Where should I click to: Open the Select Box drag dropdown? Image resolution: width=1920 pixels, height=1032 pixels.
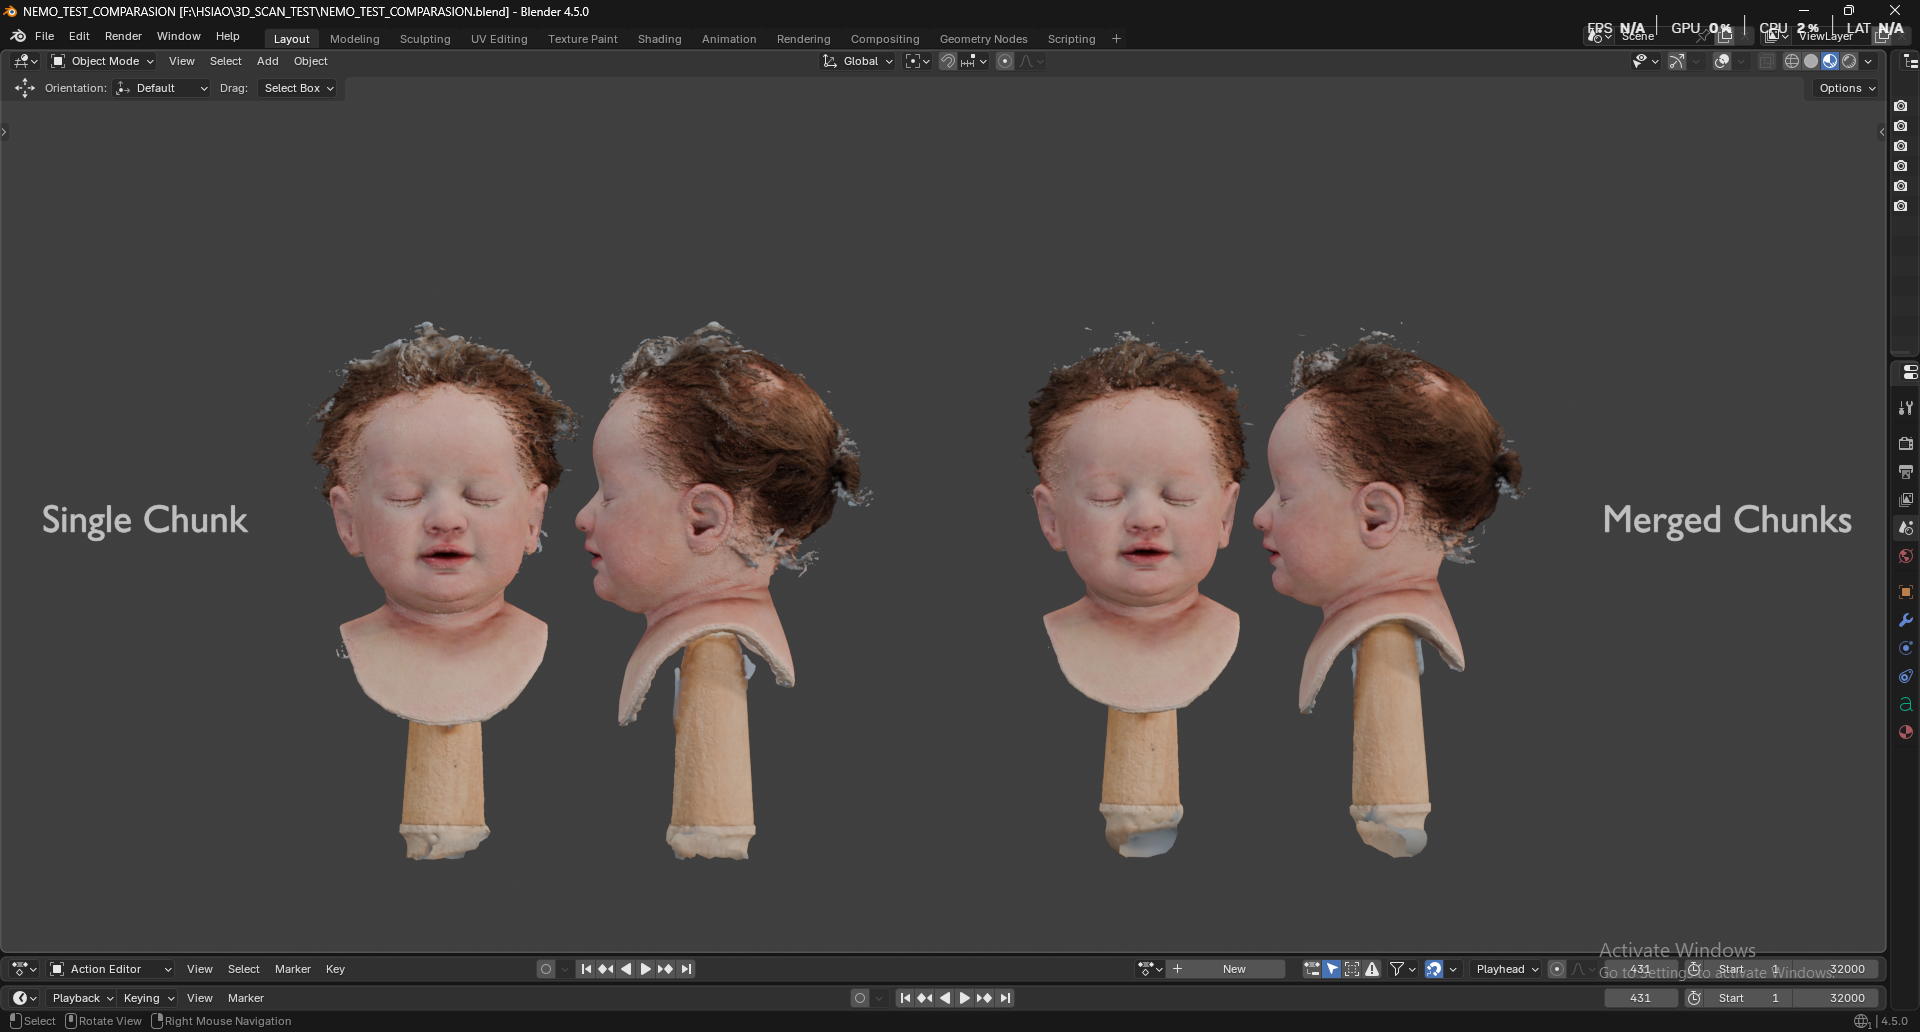tap(298, 88)
